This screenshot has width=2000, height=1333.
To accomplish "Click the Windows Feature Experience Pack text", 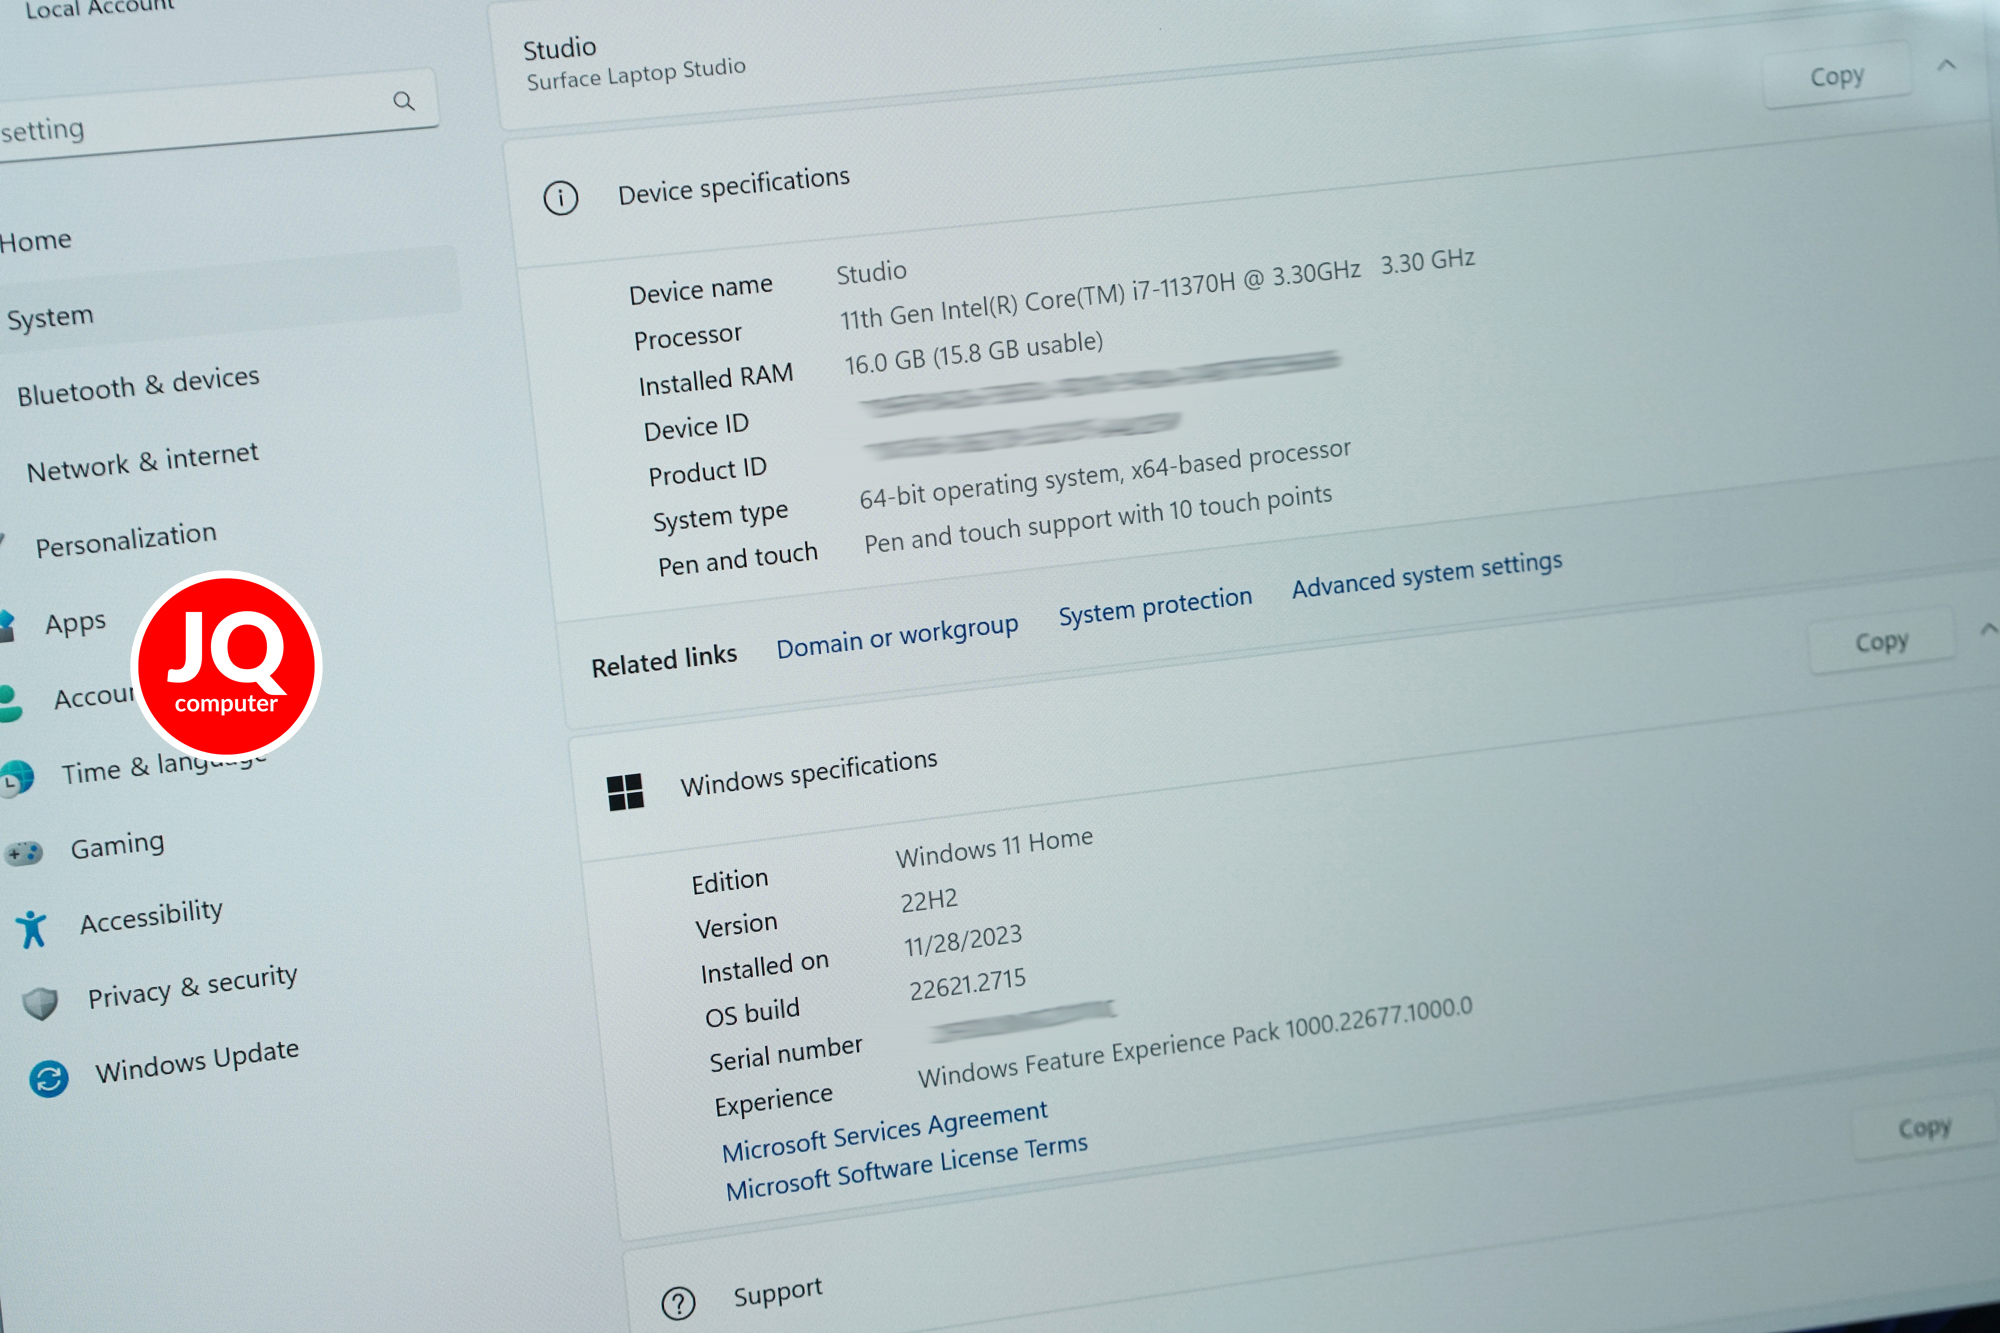I will [x=1195, y=1042].
